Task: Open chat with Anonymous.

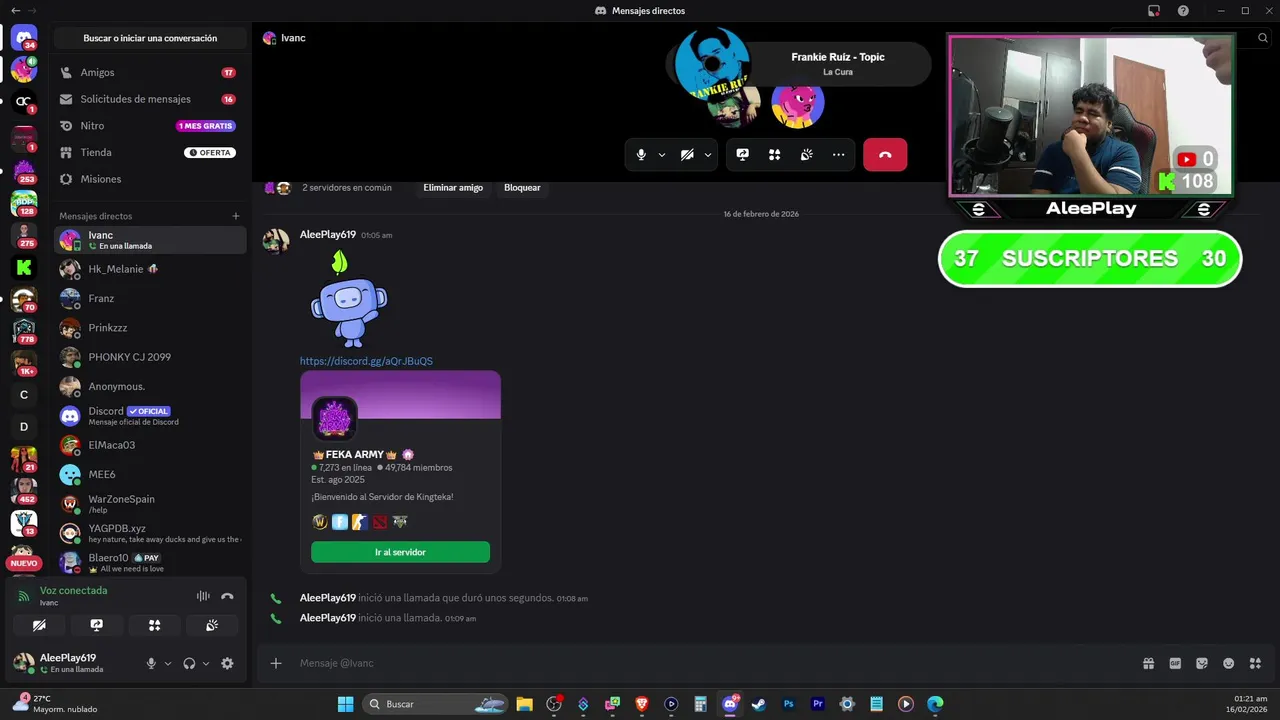Action: coord(150,386)
